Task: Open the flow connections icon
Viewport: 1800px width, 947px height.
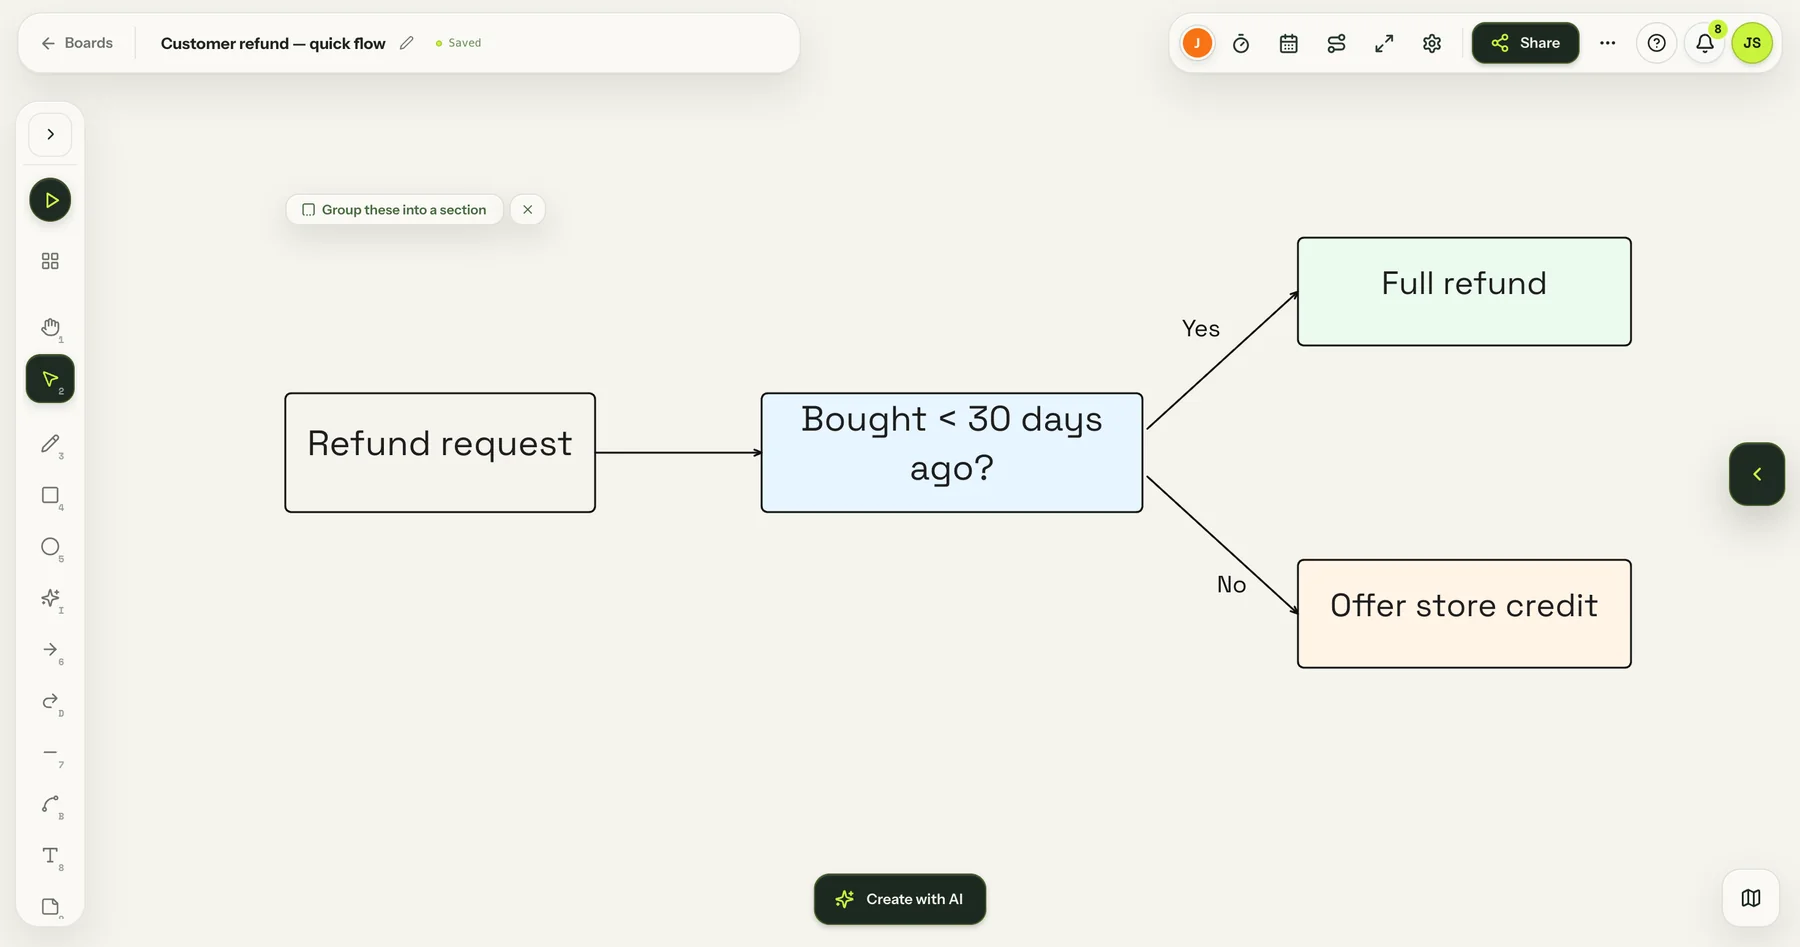Action: [1337, 43]
